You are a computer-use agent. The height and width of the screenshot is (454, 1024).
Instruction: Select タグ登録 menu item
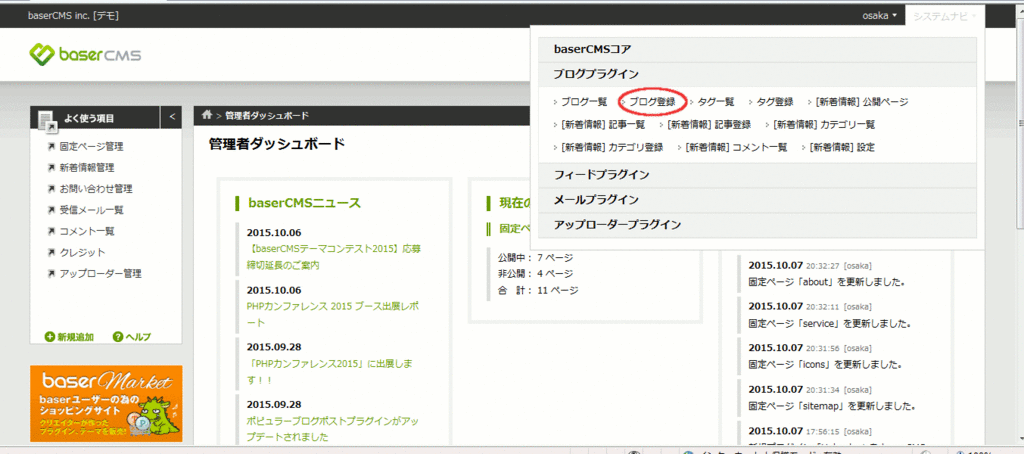click(x=775, y=102)
